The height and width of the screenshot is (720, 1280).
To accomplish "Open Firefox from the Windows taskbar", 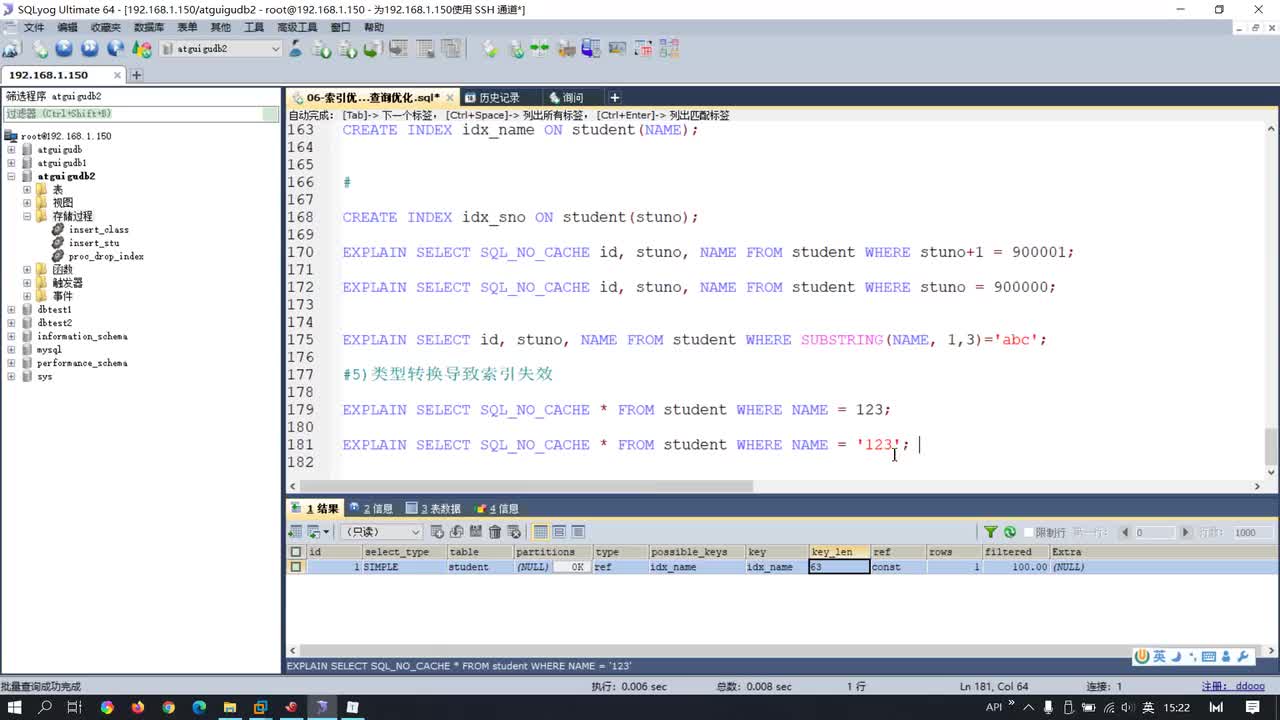I will [137, 707].
